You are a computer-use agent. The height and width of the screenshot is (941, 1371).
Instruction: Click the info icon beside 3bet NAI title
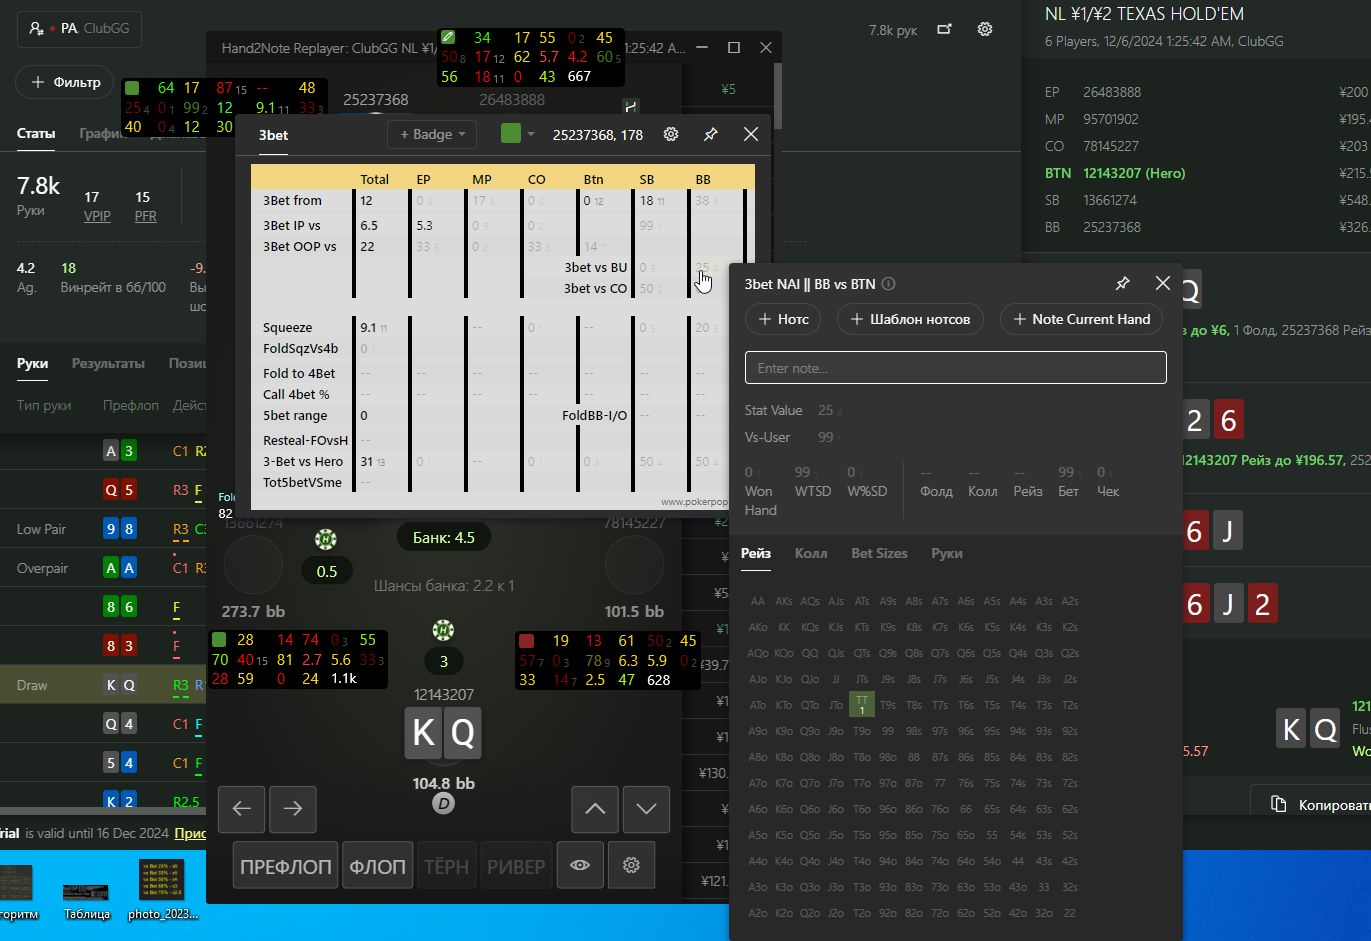click(x=888, y=284)
